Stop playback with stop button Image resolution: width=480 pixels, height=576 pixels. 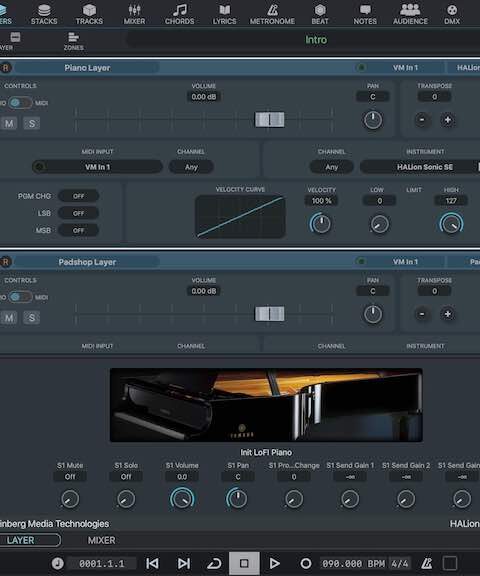tap(244, 563)
